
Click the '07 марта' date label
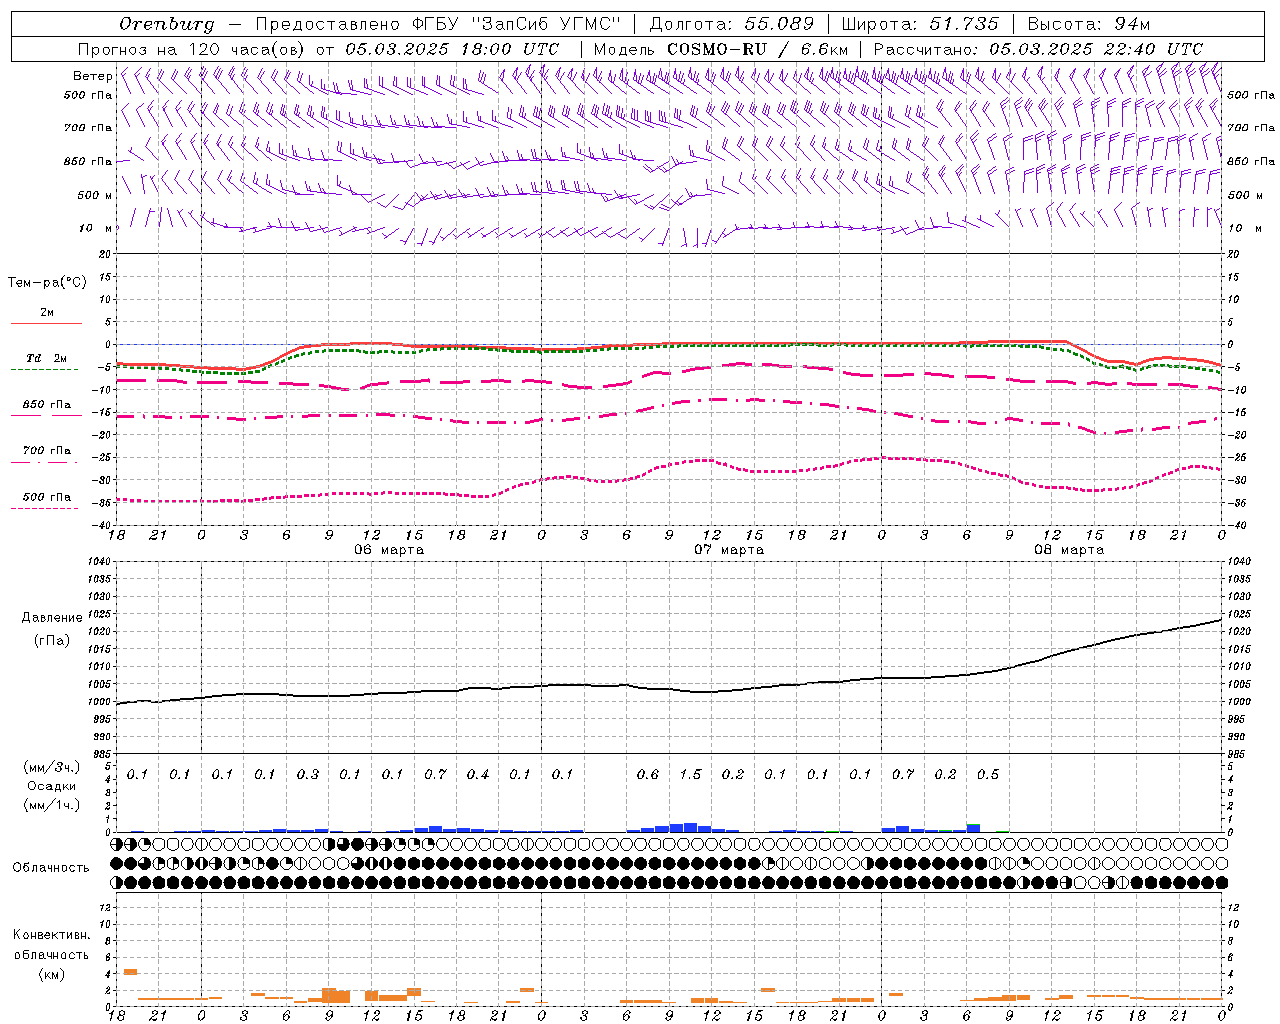729,549
